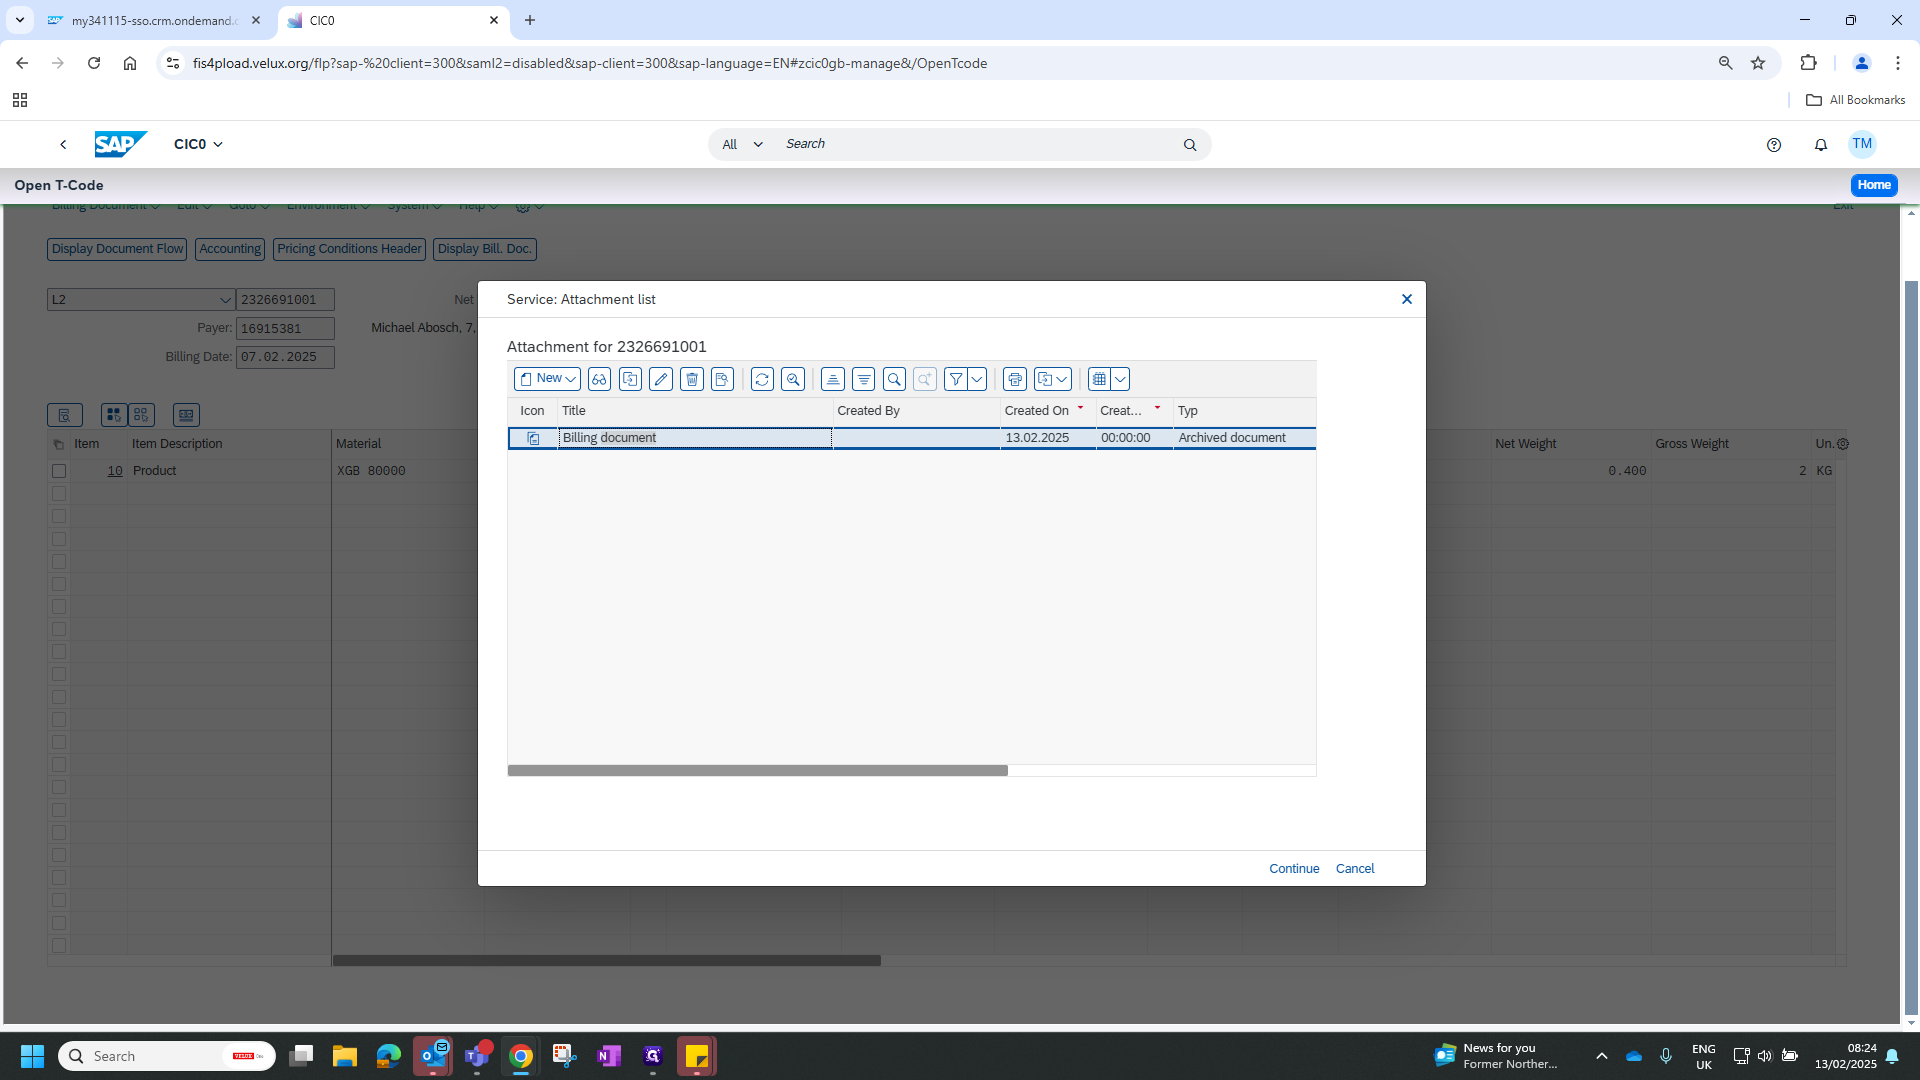Screen dimensions: 1920x1080
Task: Click the Payer field 16915381
Action: (x=285, y=329)
